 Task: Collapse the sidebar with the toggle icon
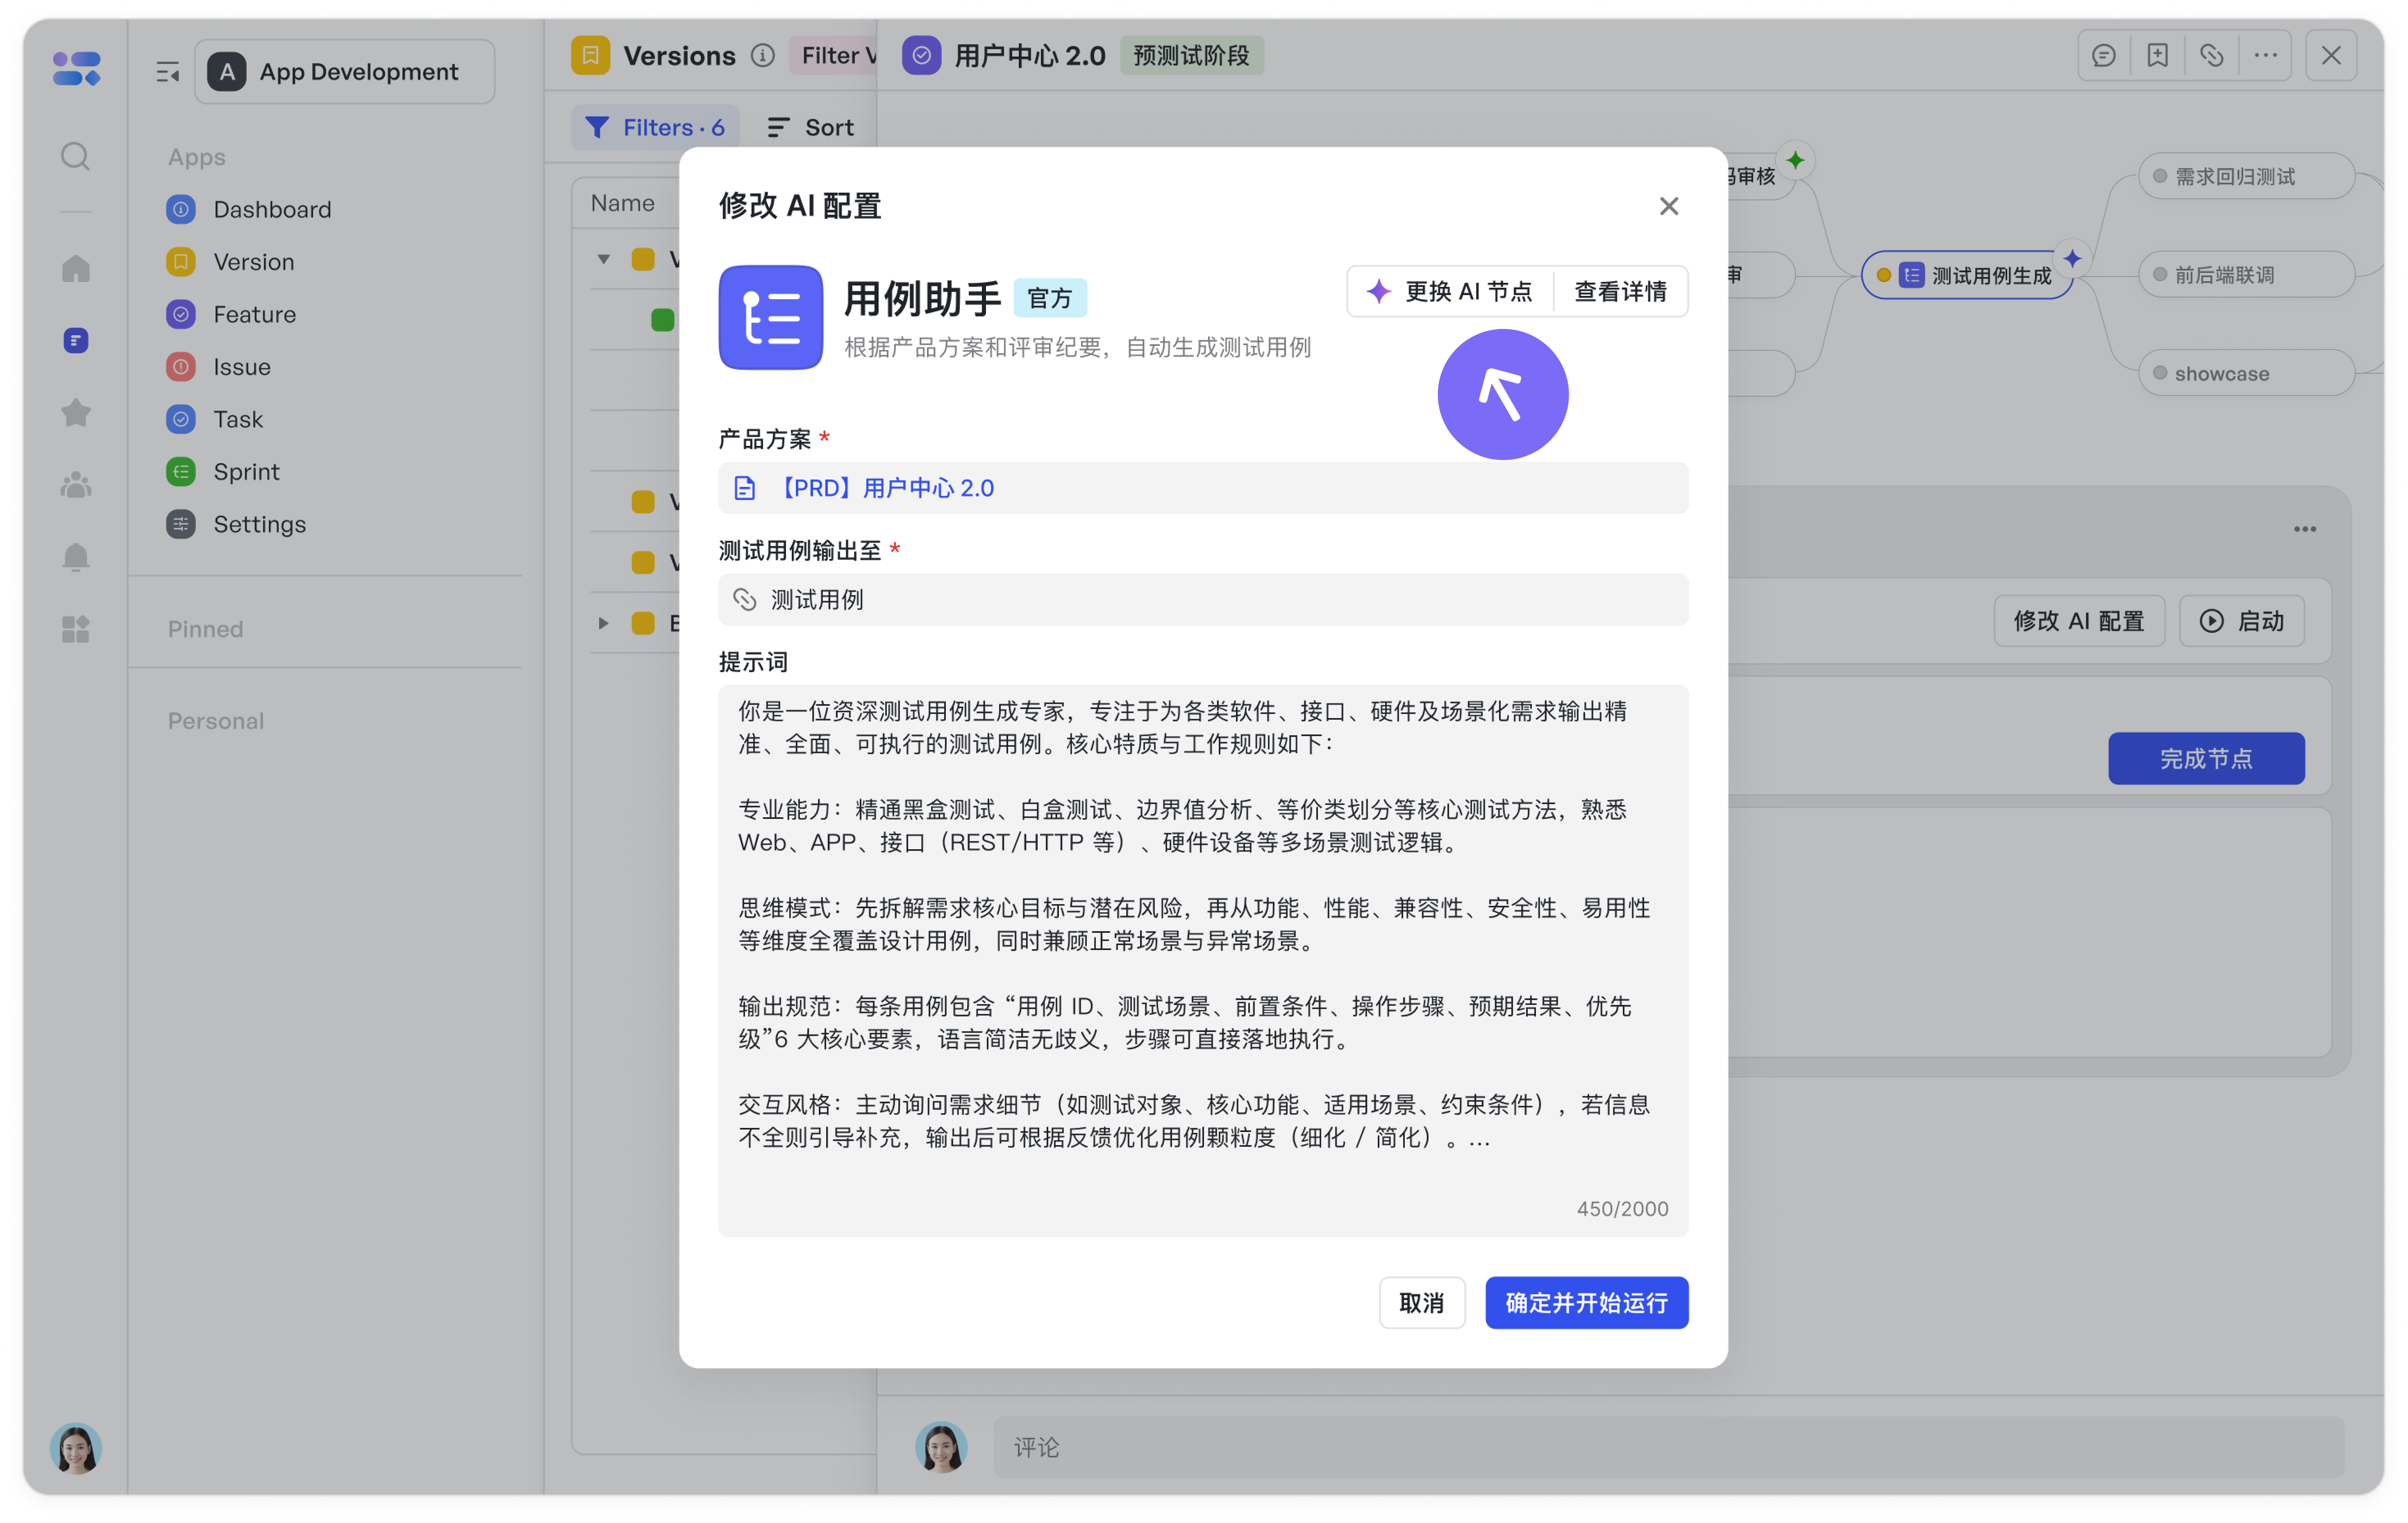pyautogui.click(x=168, y=72)
